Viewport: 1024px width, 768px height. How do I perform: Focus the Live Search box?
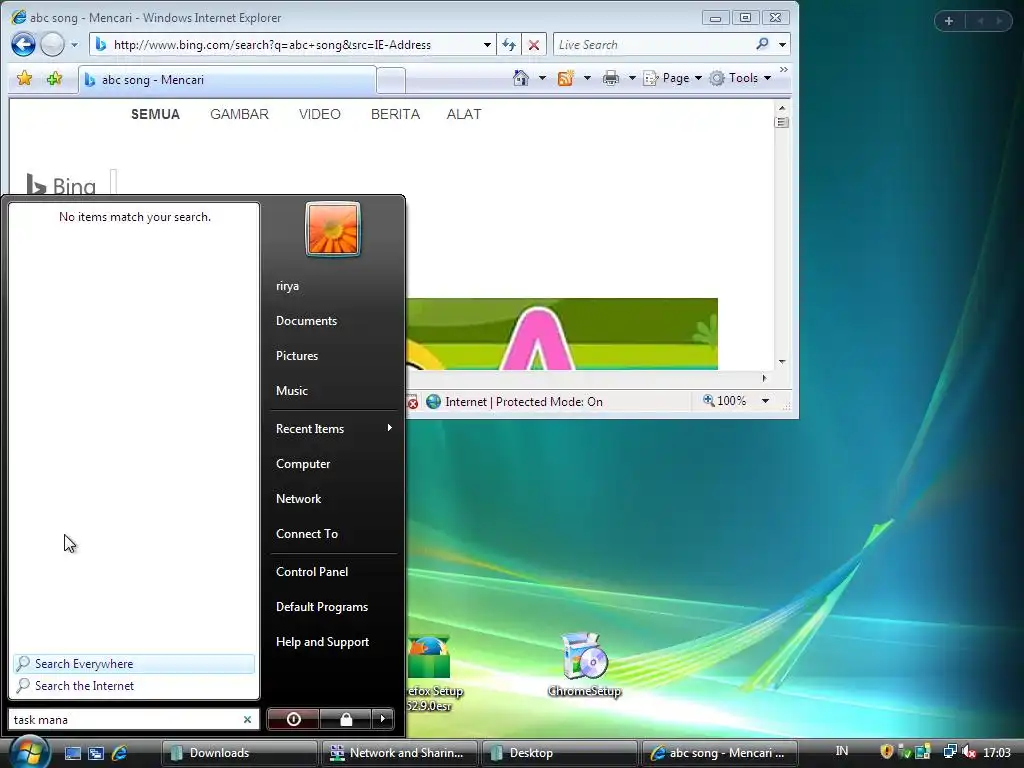653,44
